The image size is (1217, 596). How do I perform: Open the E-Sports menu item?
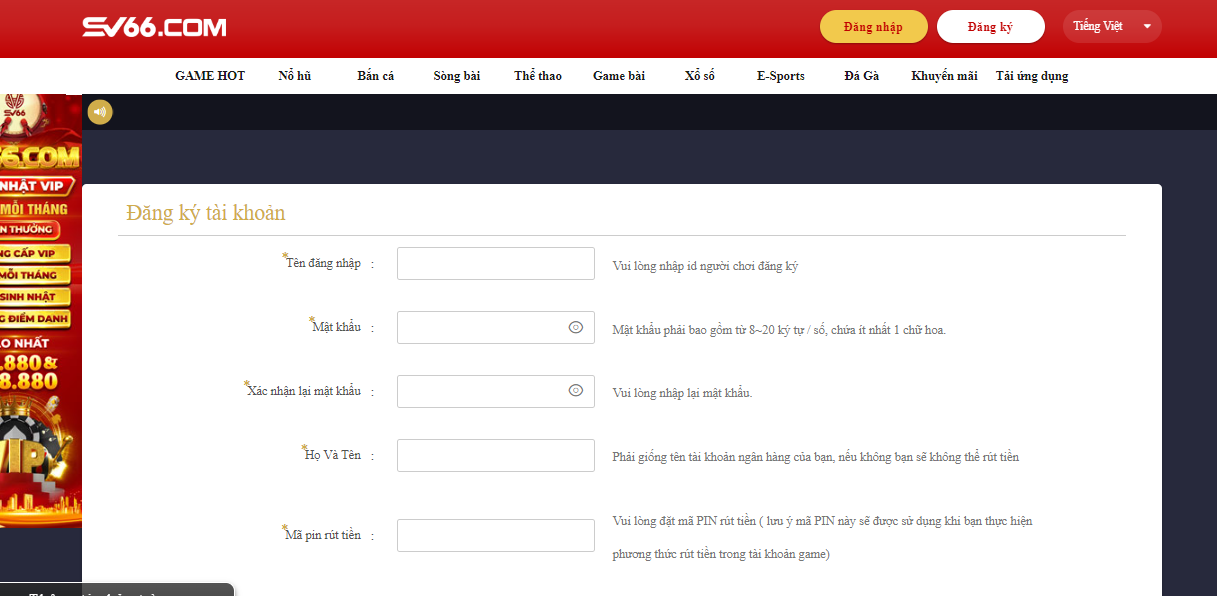coord(780,76)
